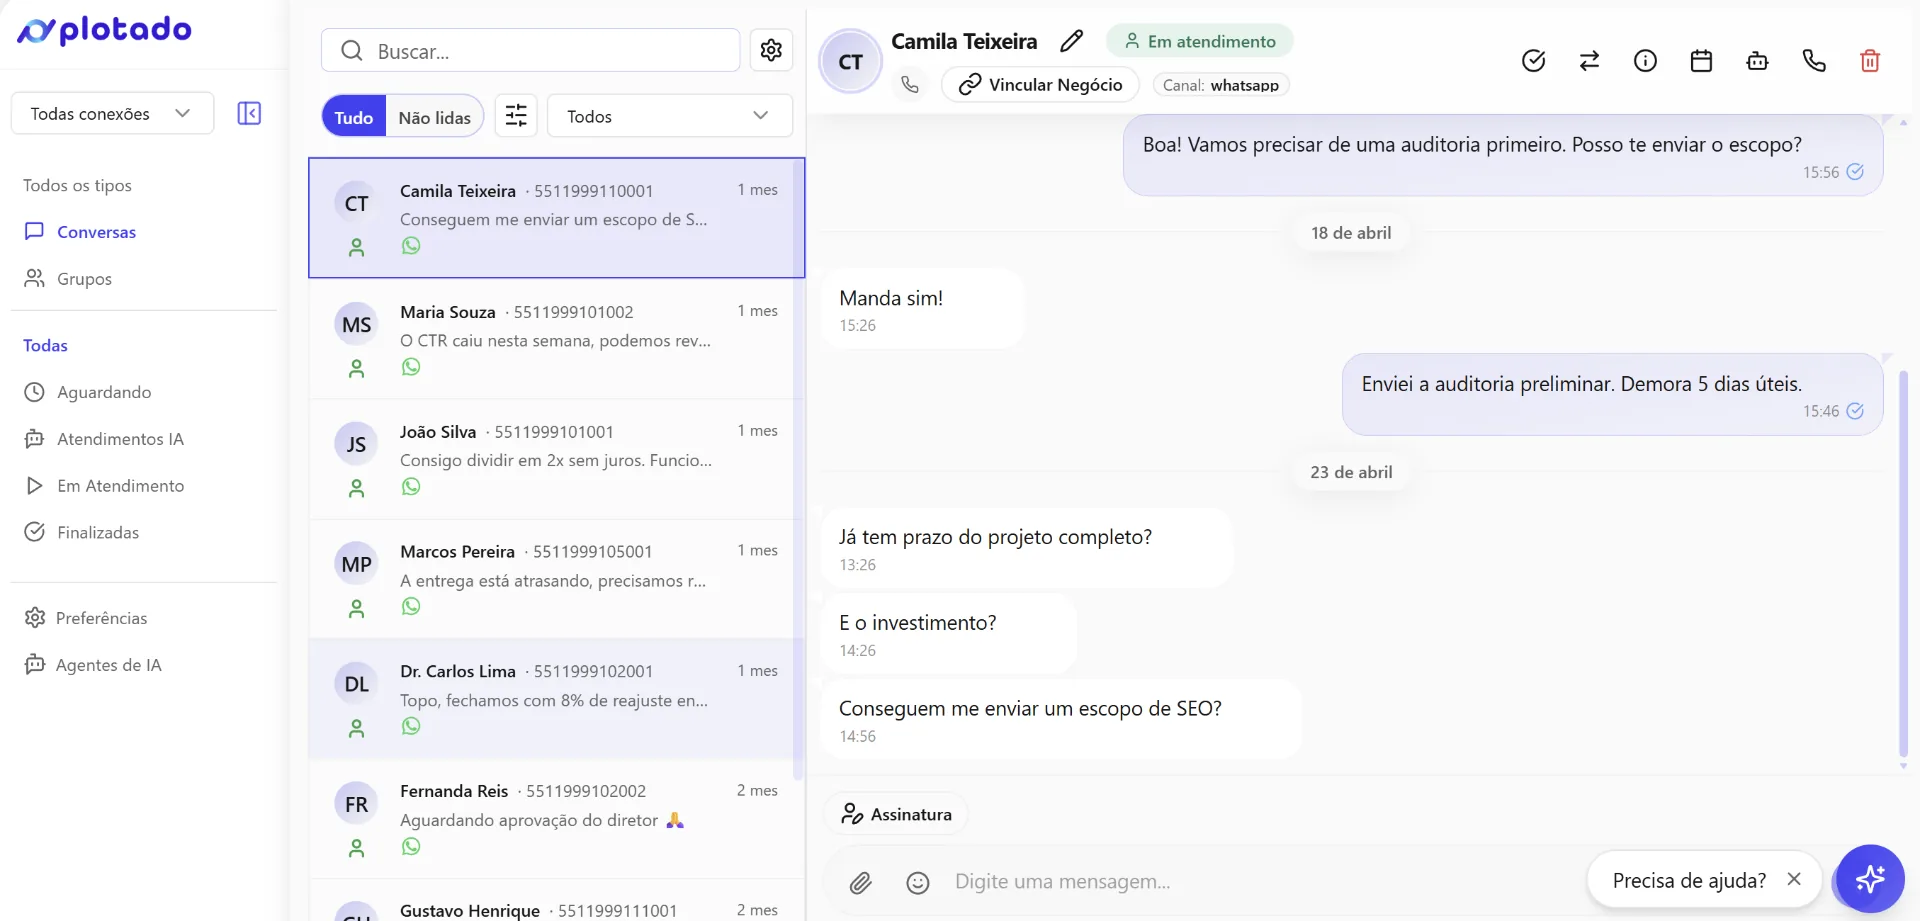Open Marcos Pereira conversation
The image size is (1920, 921).
[x=556, y=579]
